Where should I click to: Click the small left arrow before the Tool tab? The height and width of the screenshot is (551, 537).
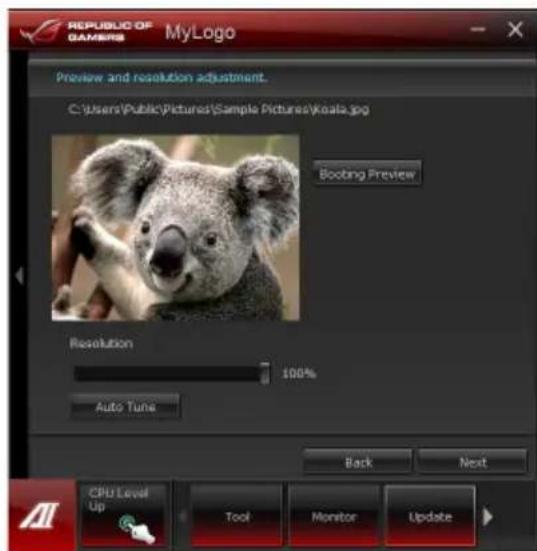point(182,516)
